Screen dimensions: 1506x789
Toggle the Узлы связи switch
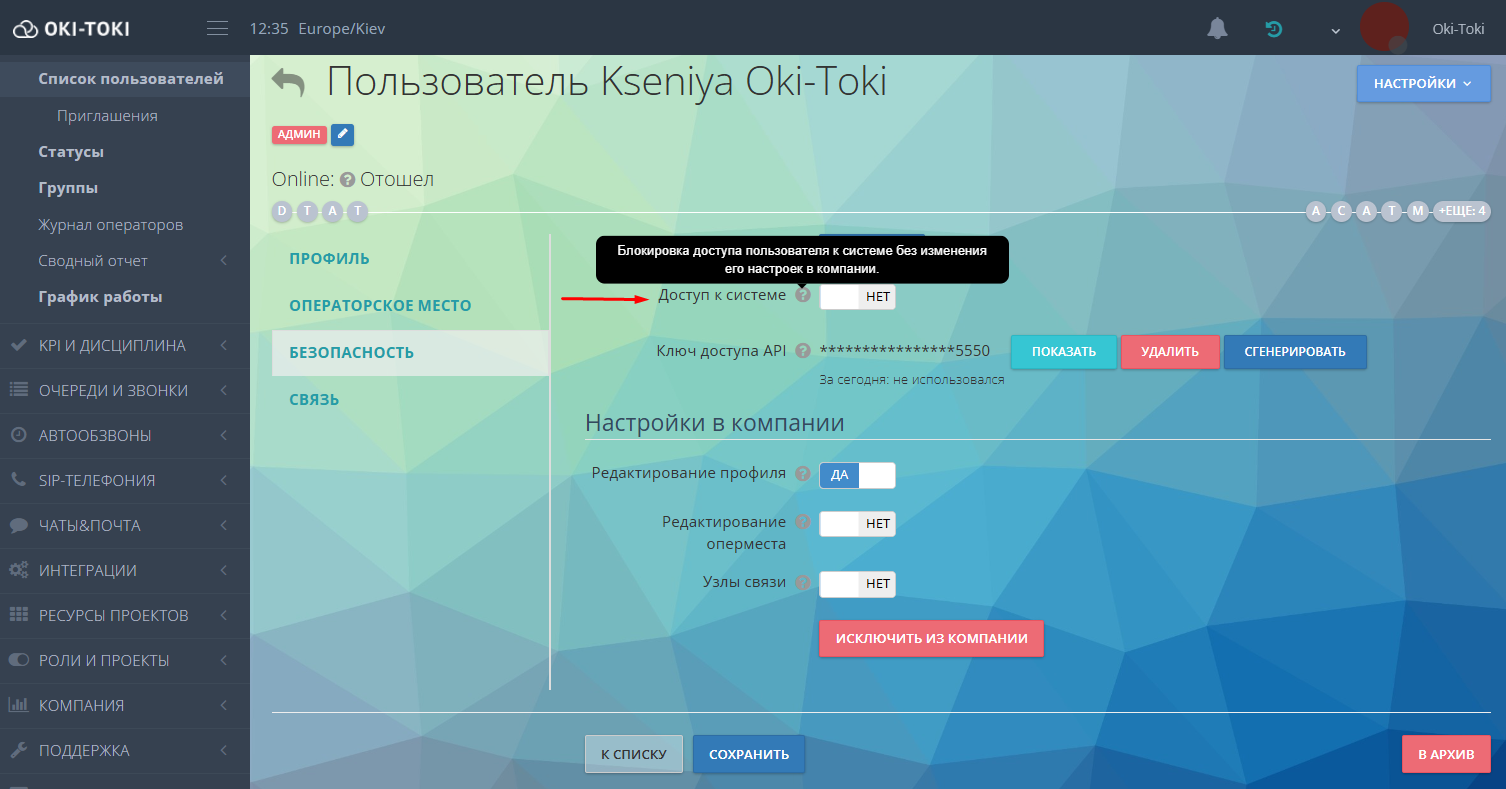click(x=857, y=584)
